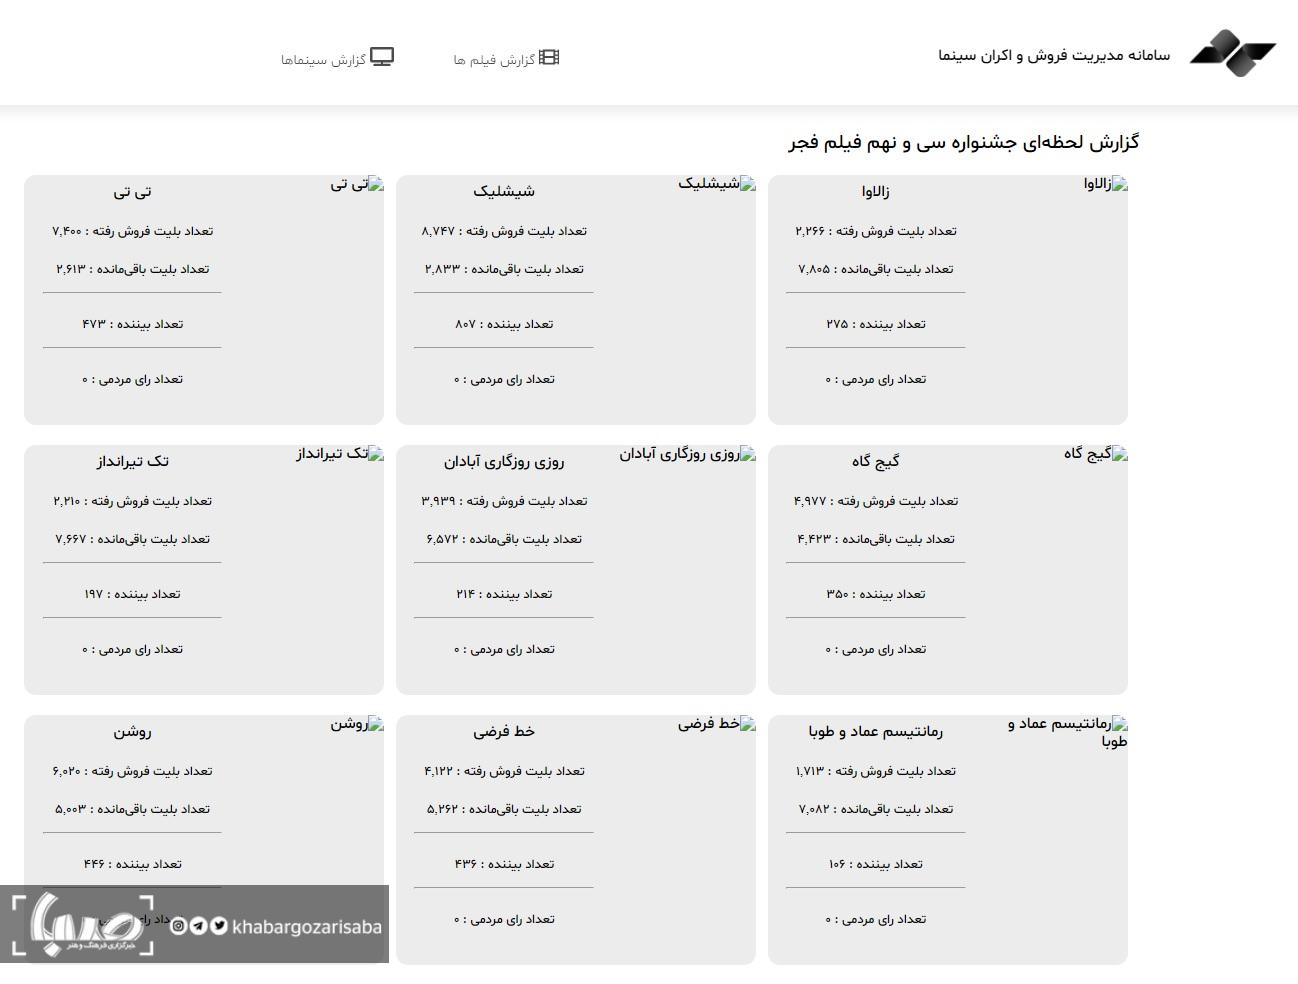The width and height of the screenshot is (1298, 984).
Task: Open the گزارش فیلم ها menu
Action: click(x=506, y=59)
